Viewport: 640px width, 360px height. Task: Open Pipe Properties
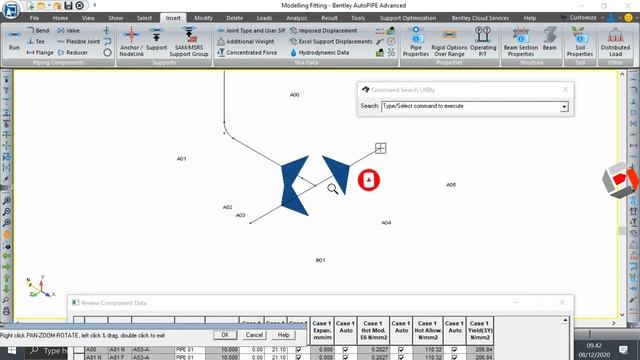[x=416, y=42]
